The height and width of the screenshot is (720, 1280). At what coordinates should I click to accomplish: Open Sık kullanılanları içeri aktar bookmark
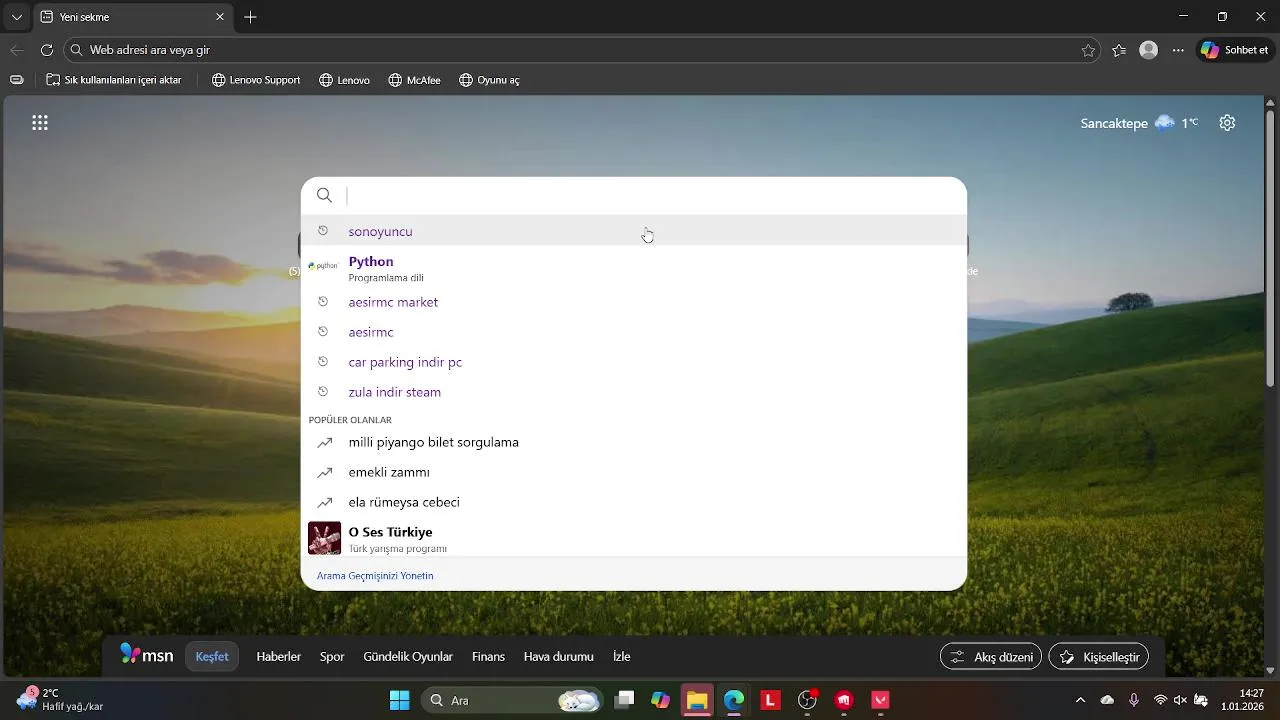[114, 80]
